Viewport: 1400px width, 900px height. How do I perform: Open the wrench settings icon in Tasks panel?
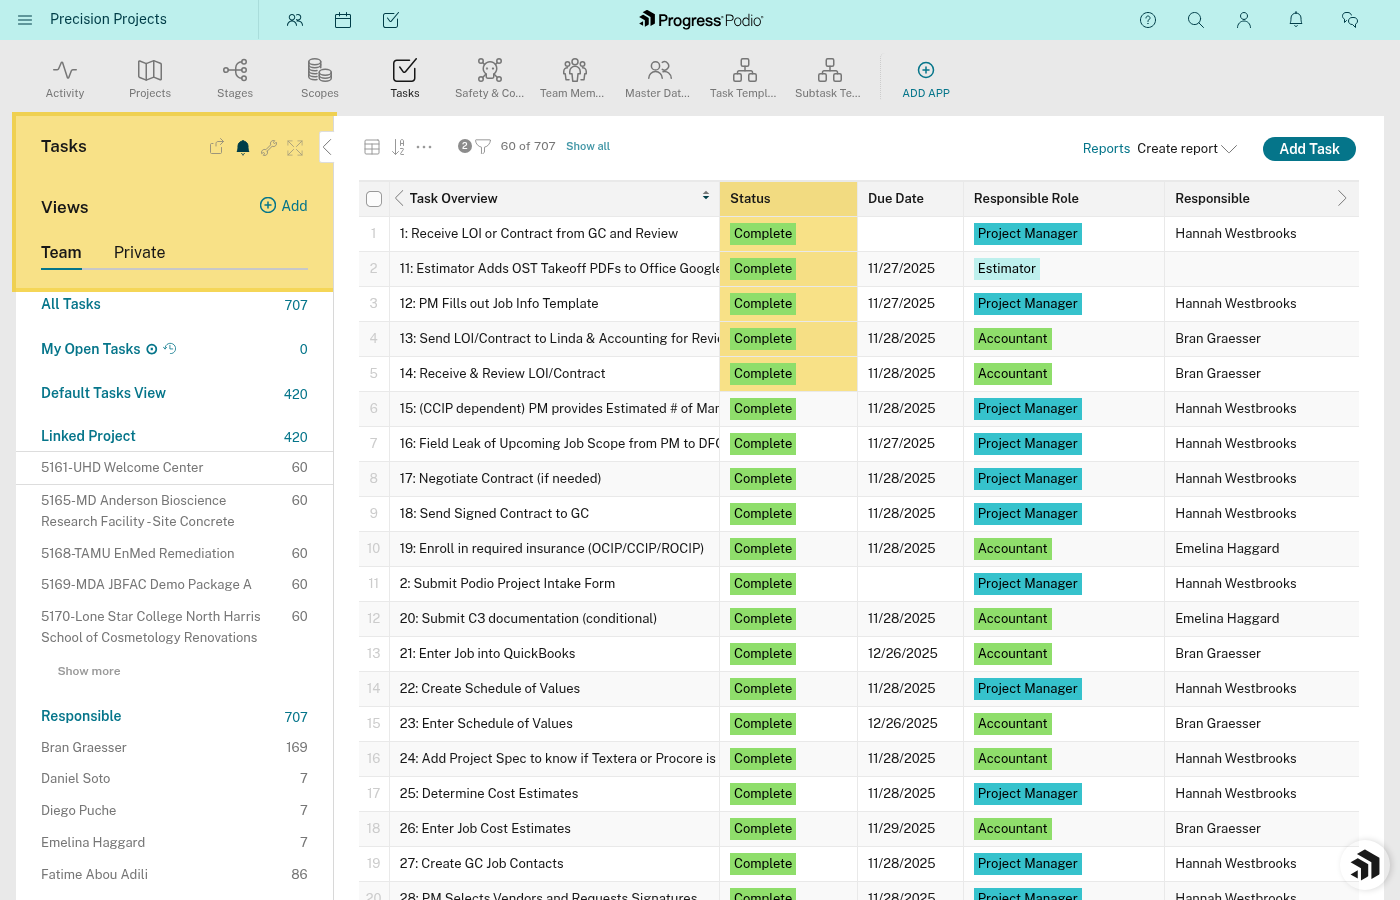pos(268,147)
